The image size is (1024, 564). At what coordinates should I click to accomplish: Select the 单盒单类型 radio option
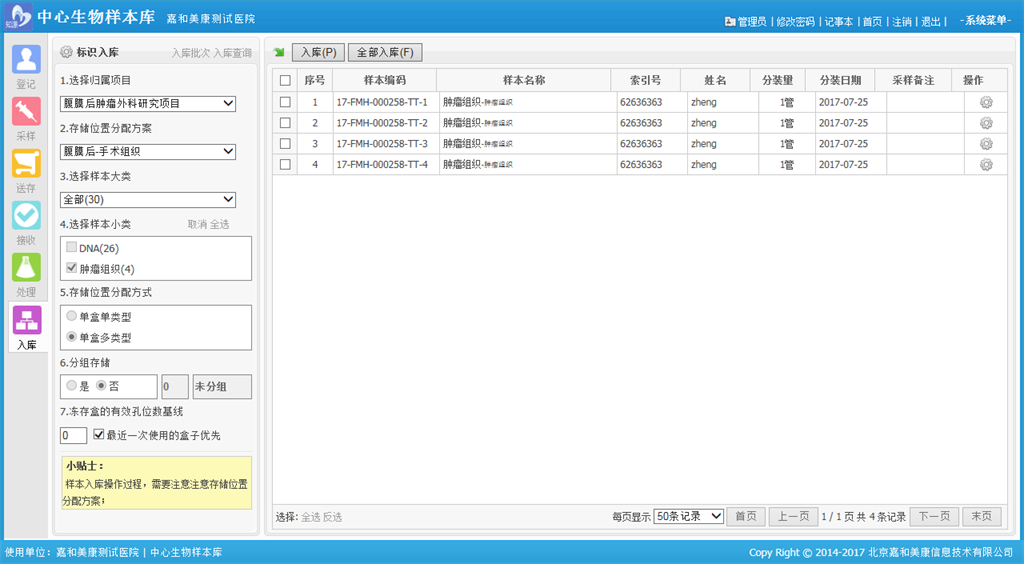click(71, 317)
